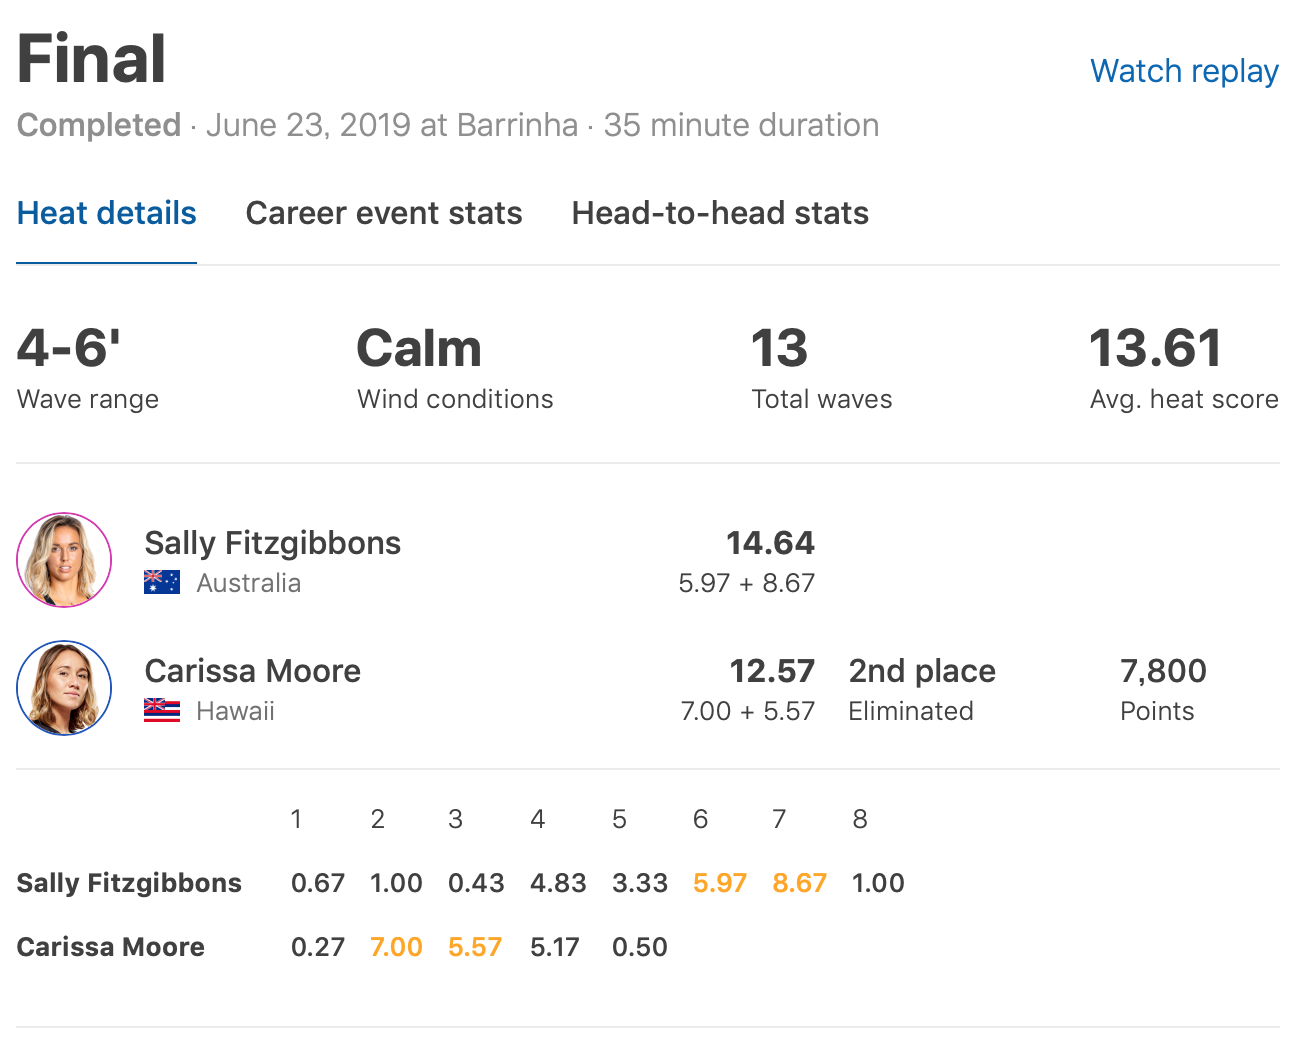The height and width of the screenshot is (1046, 1300).
Task: Open the Career event stats tab
Action: tap(384, 213)
